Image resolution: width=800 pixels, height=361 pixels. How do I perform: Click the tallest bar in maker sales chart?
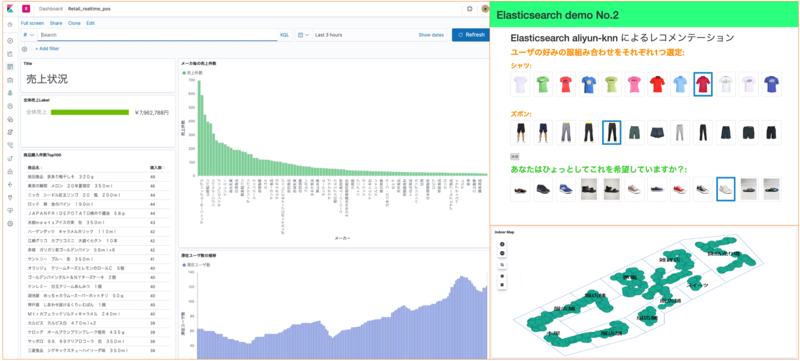199,128
